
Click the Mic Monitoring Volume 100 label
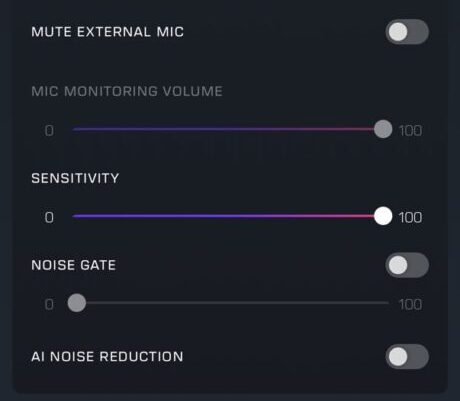(410, 131)
